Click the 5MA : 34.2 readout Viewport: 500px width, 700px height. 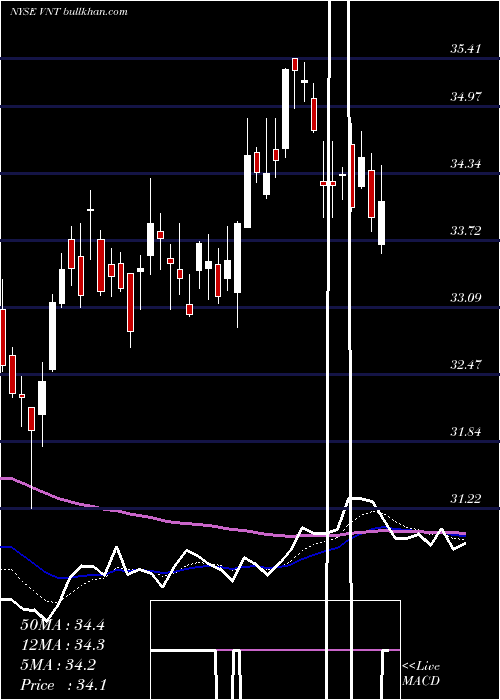(58, 665)
